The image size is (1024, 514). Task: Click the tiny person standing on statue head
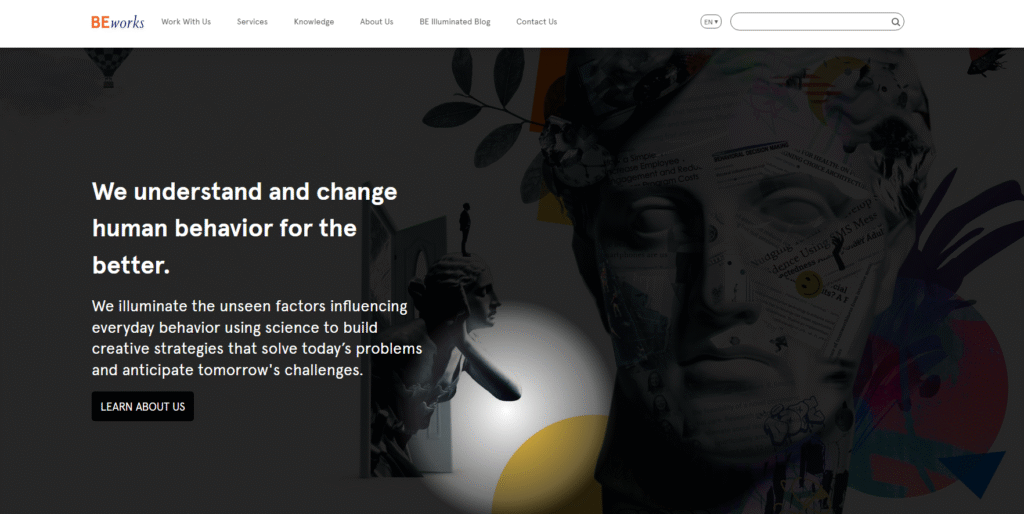tap(465, 229)
